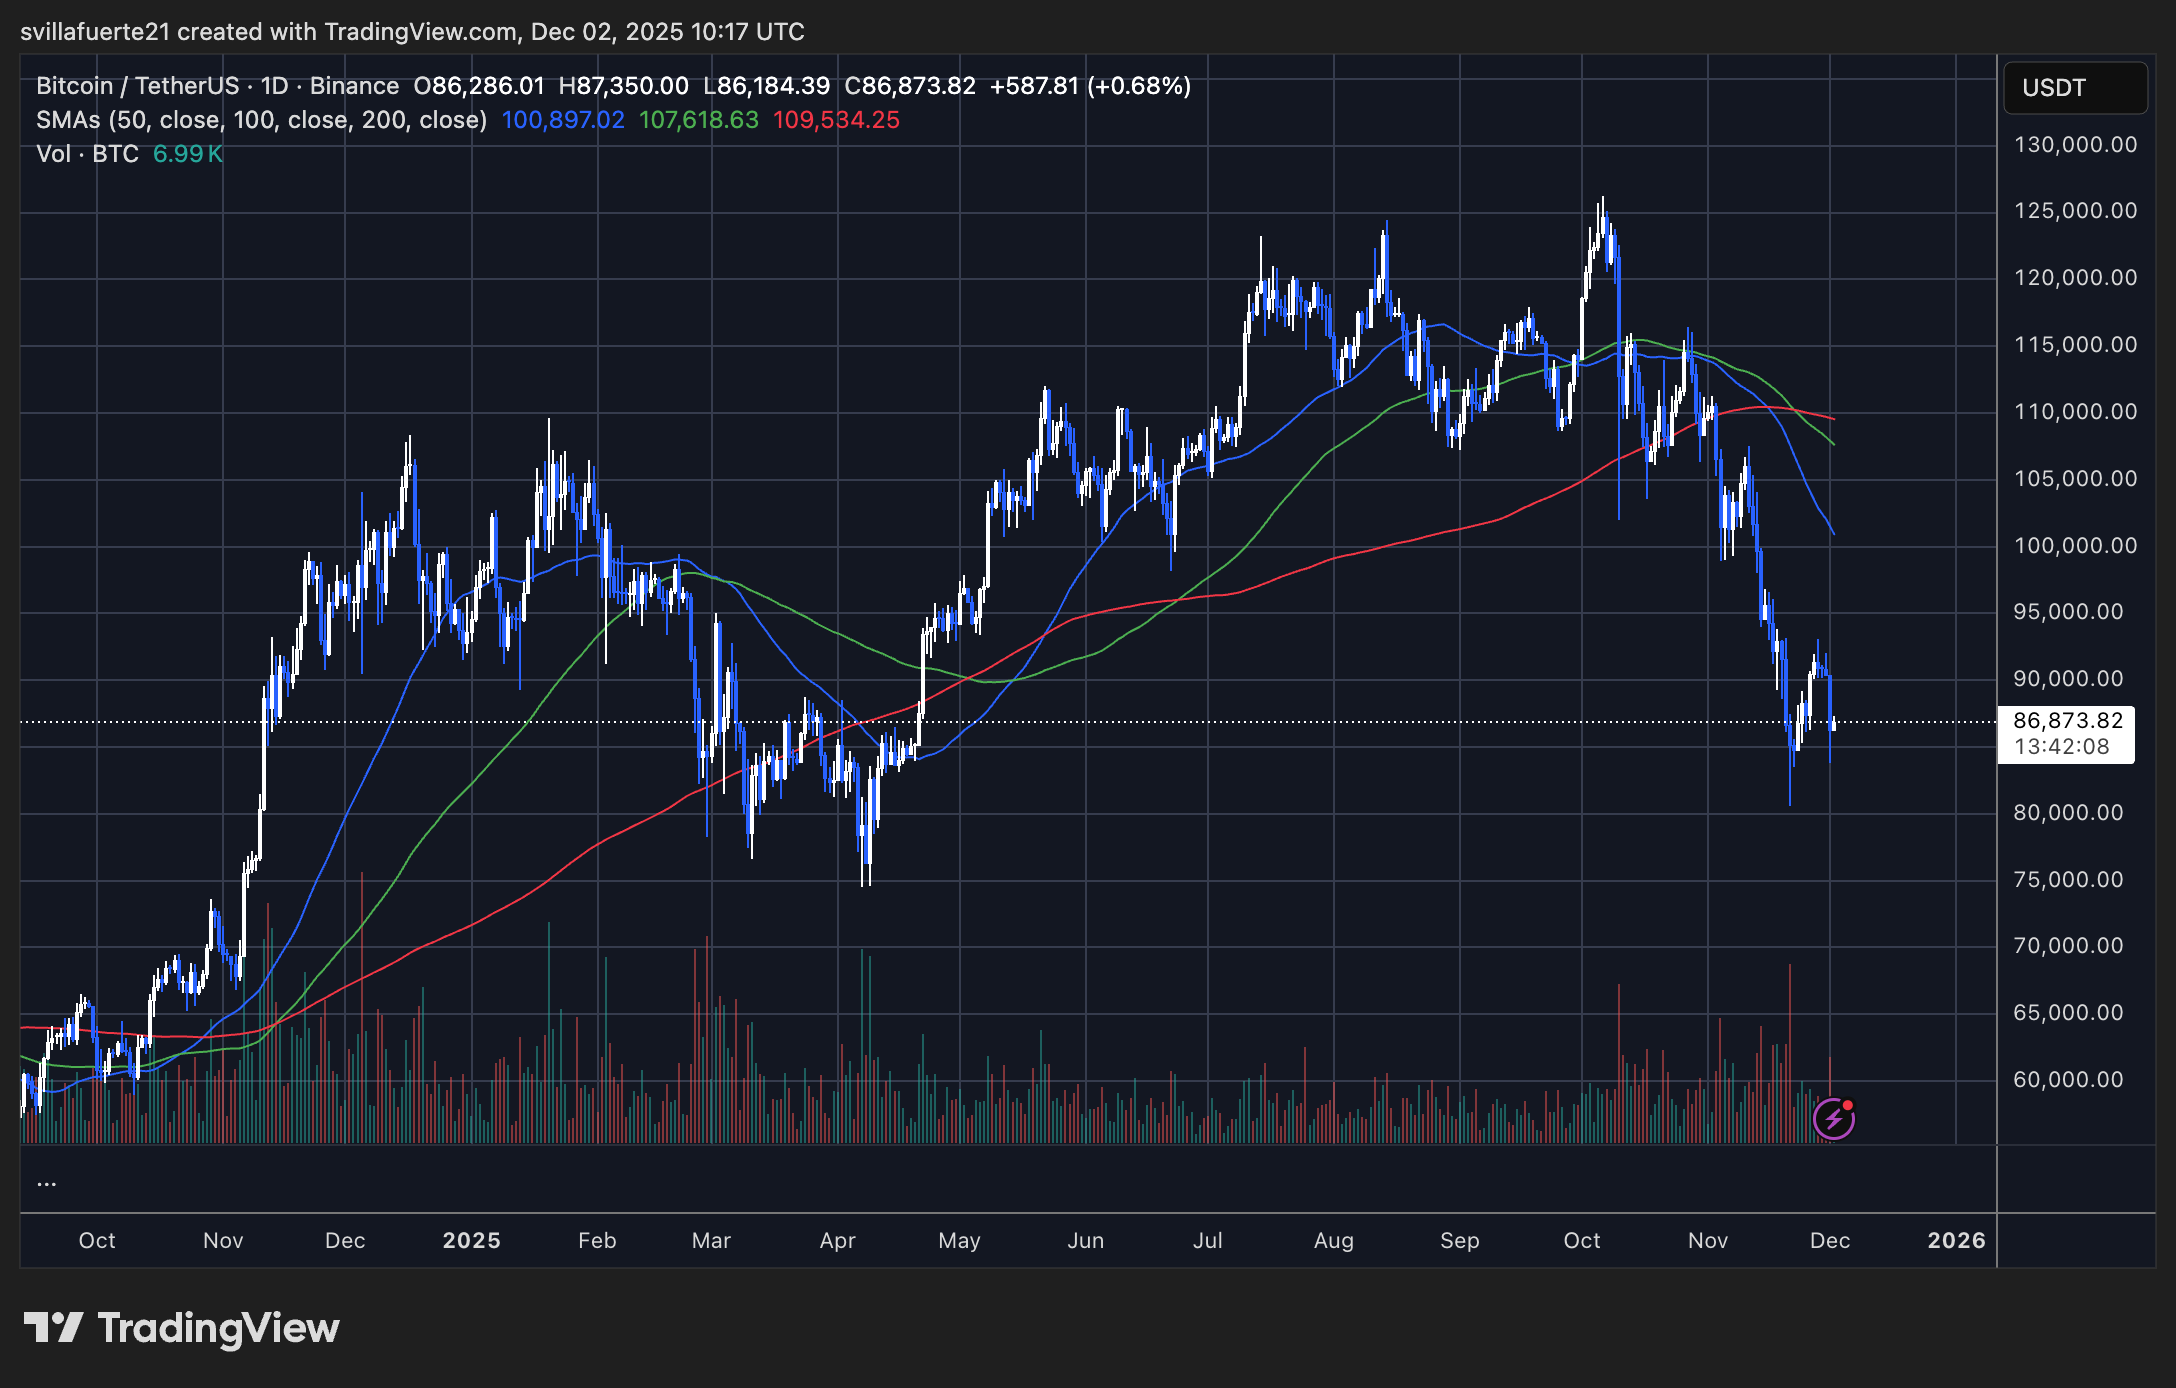The image size is (2176, 1388).
Task: Click the USDT currency button
Action: click(2075, 88)
